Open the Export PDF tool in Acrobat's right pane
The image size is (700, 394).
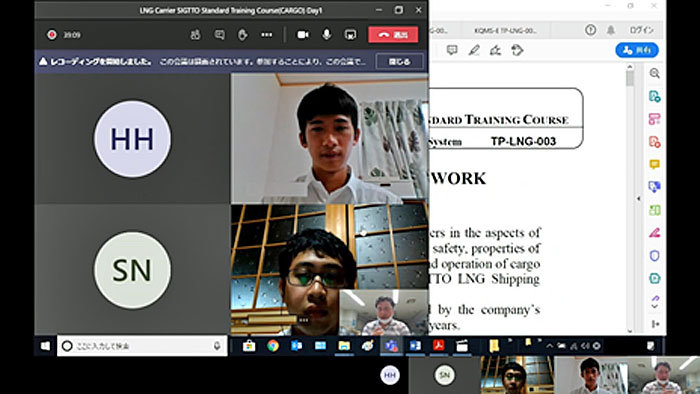click(654, 96)
